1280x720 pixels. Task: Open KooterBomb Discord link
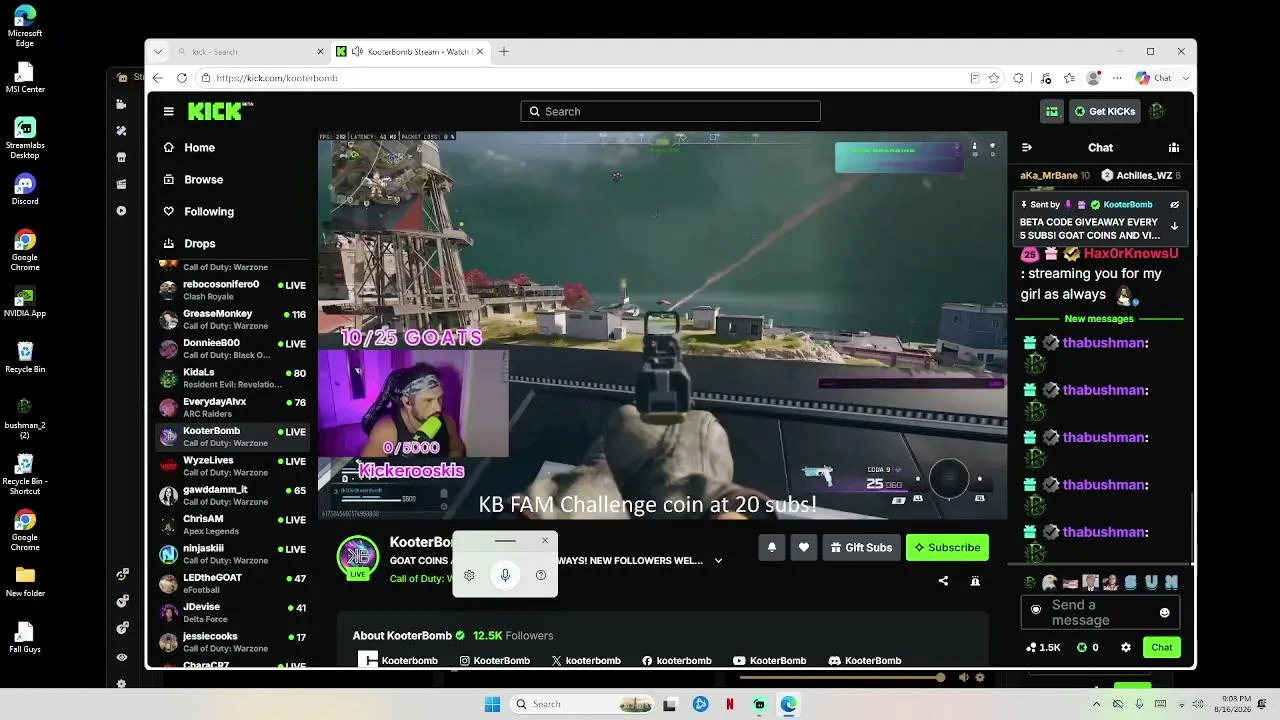pyautogui.click(x=865, y=661)
